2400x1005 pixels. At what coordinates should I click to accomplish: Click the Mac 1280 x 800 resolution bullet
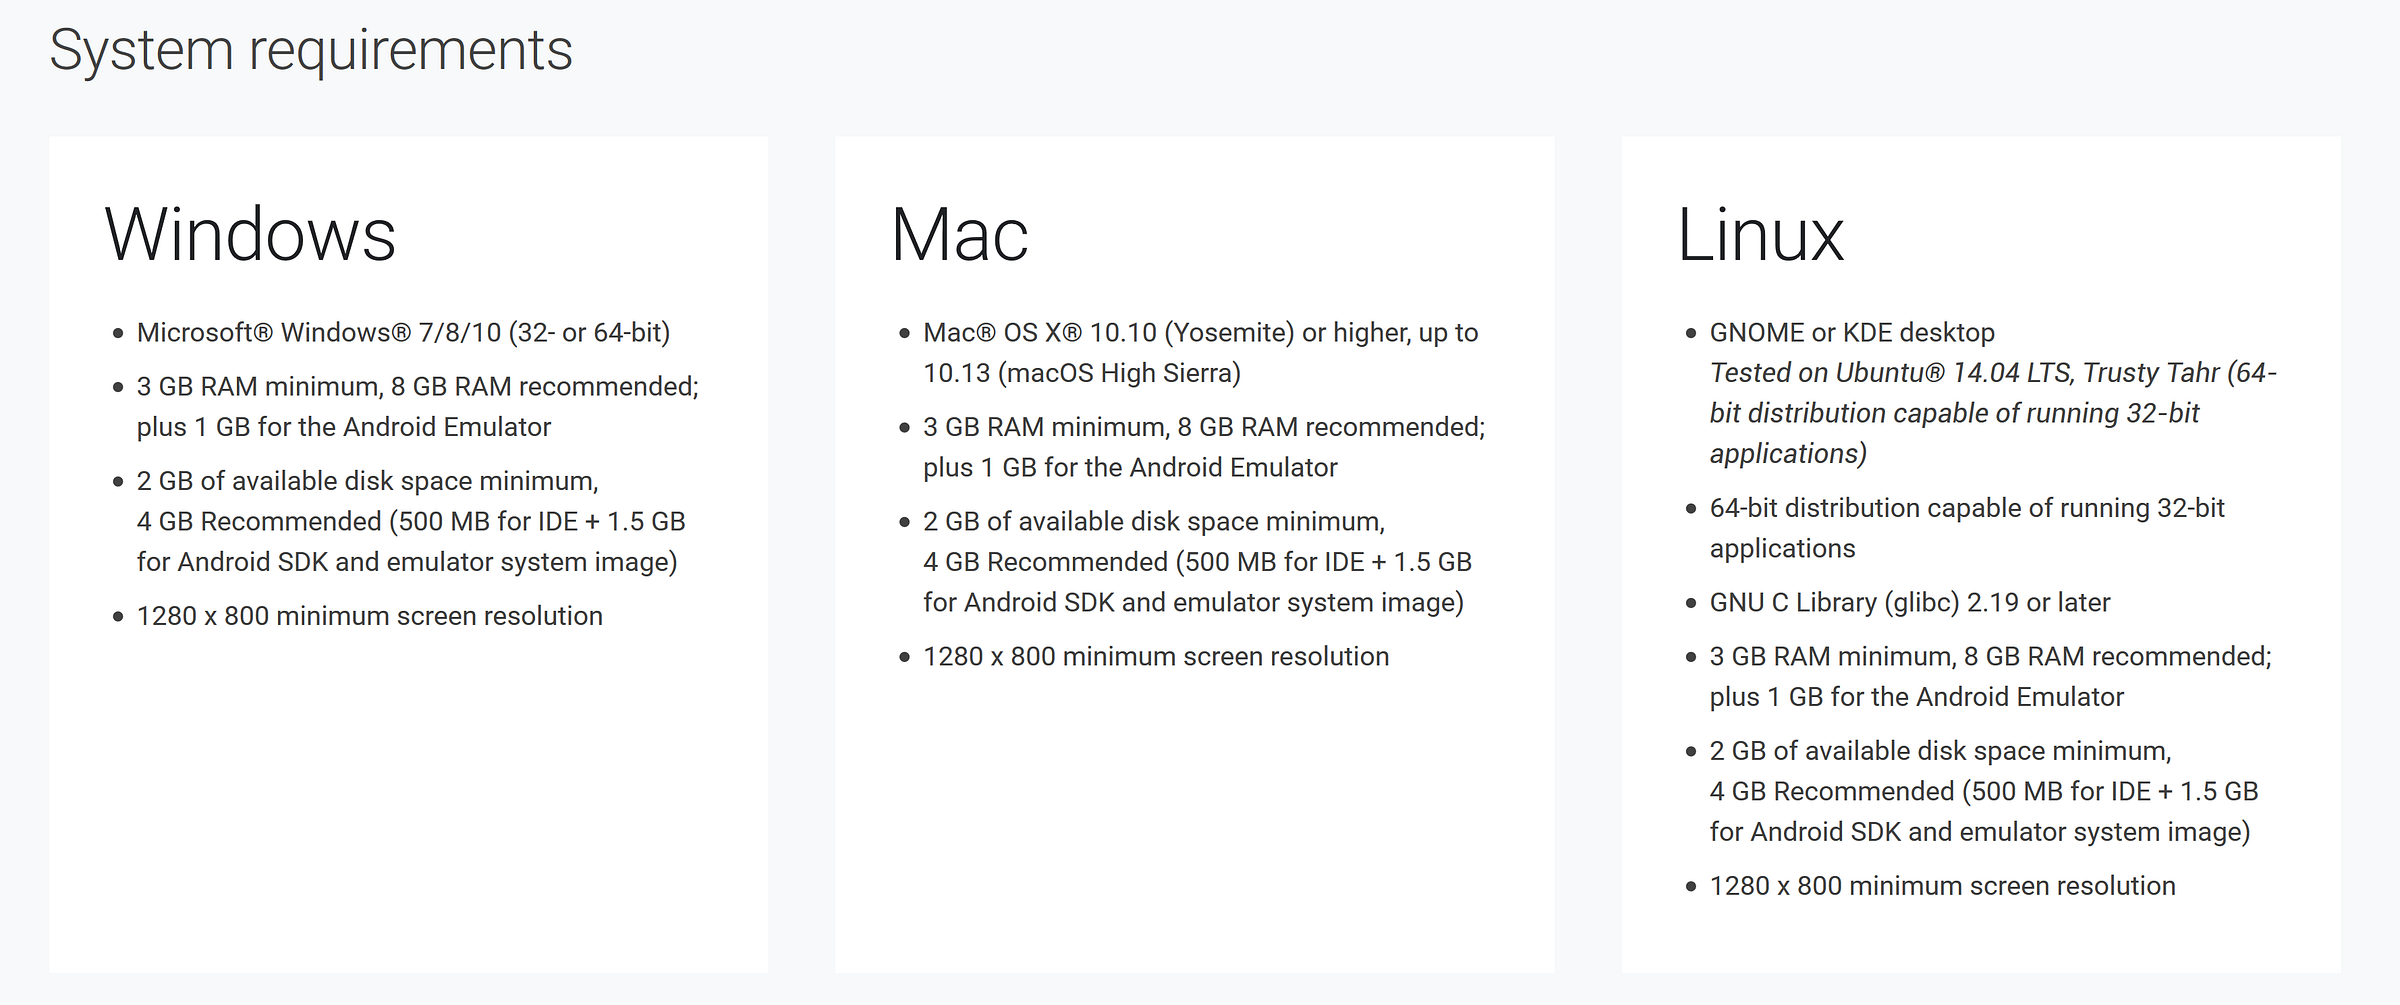coord(1156,657)
